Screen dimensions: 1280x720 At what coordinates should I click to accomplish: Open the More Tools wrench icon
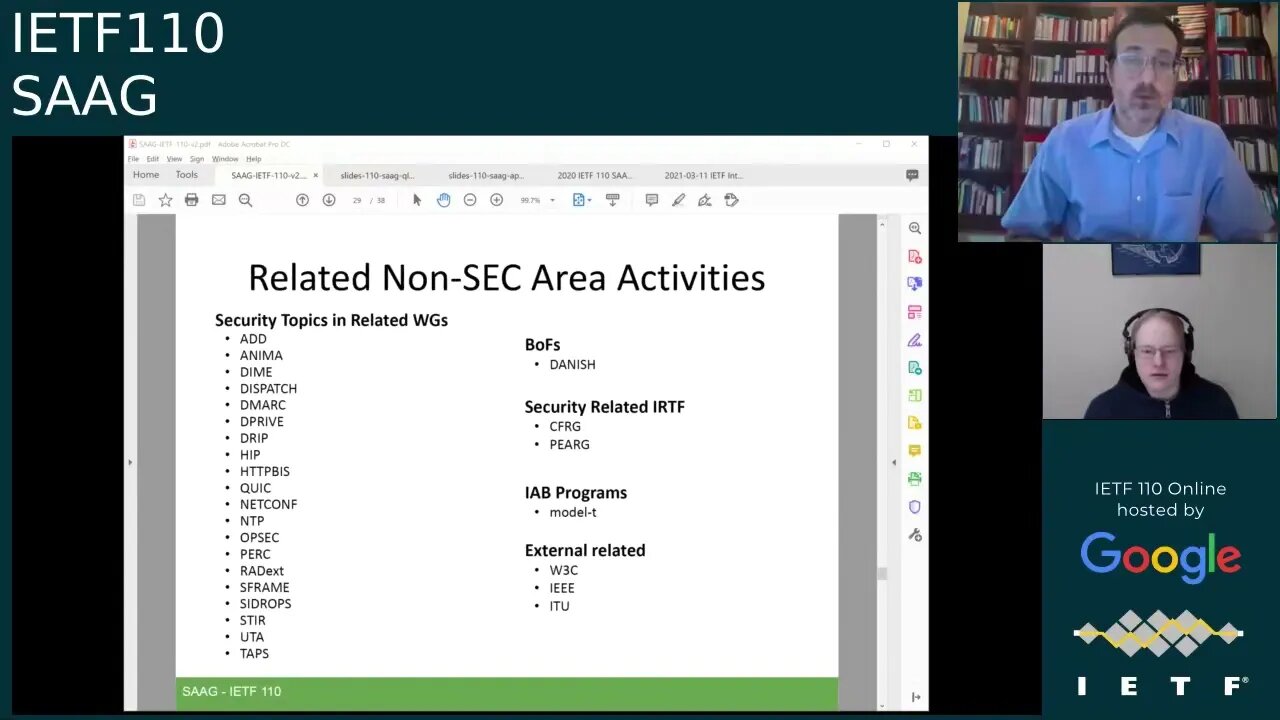click(x=914, y=535)
